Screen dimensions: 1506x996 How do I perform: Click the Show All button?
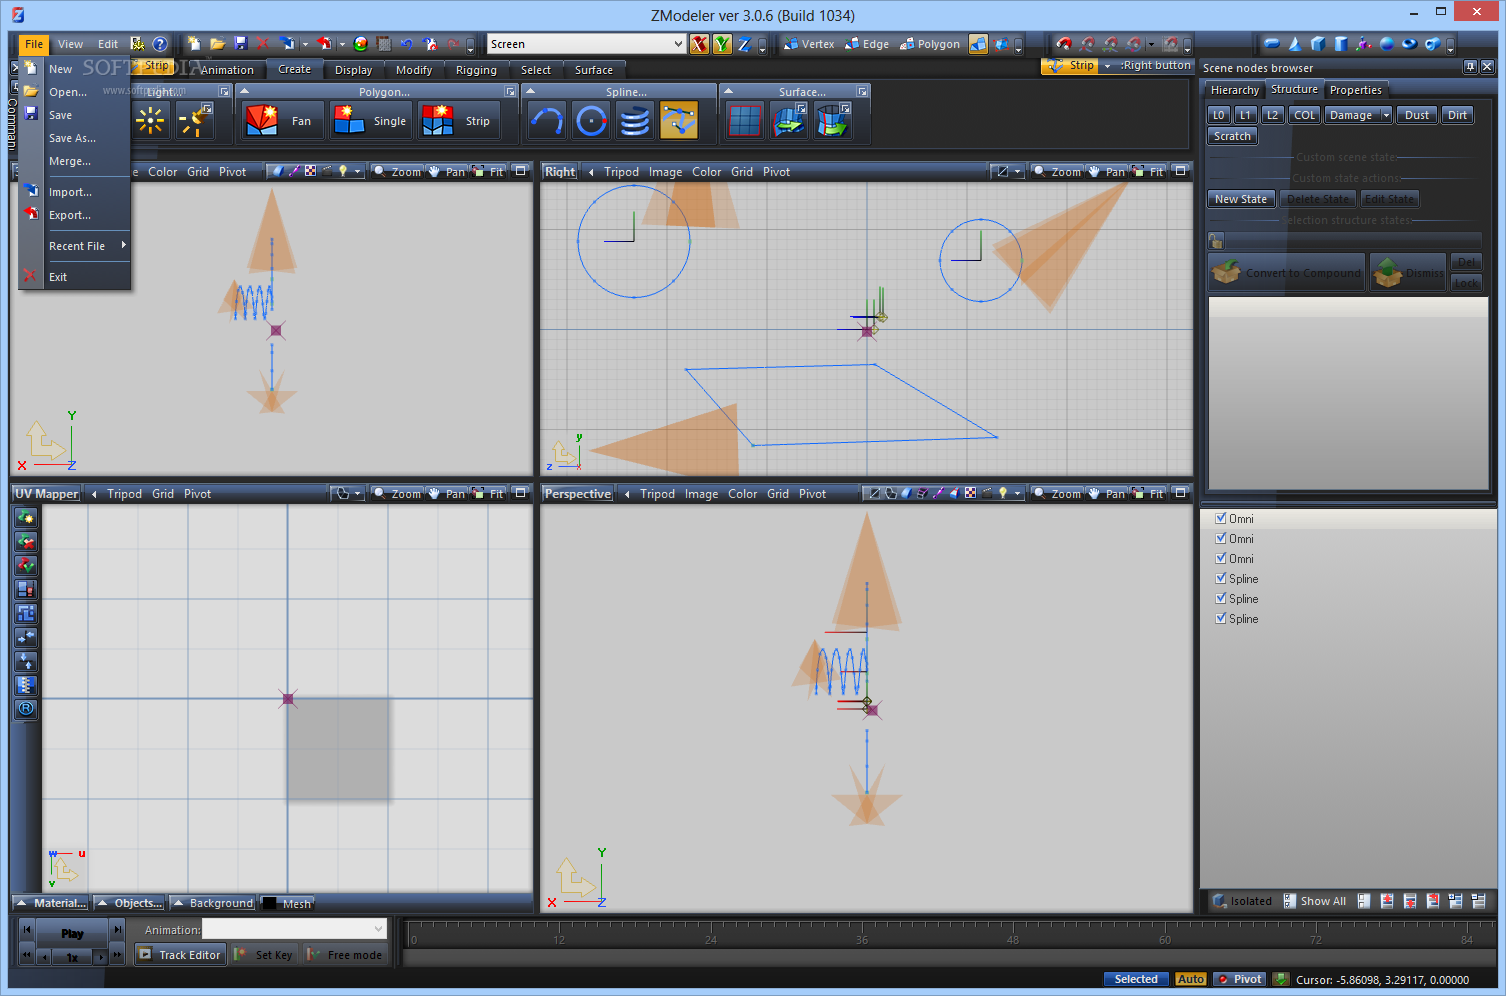(x=1314, y=901)
